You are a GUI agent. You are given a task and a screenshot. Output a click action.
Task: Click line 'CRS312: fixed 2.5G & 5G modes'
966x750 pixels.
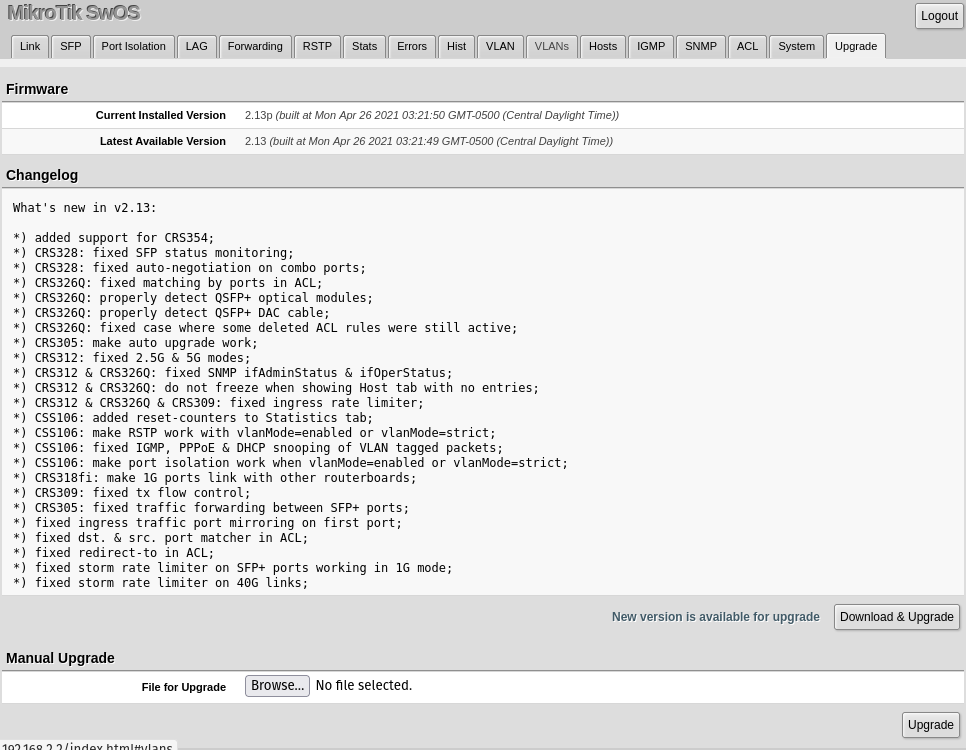[132, 357]
